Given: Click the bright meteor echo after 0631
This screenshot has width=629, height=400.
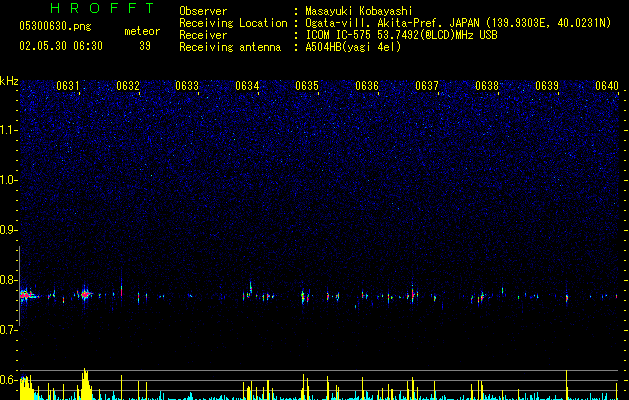Looking at the screenshot, I should tap(85, 294).
